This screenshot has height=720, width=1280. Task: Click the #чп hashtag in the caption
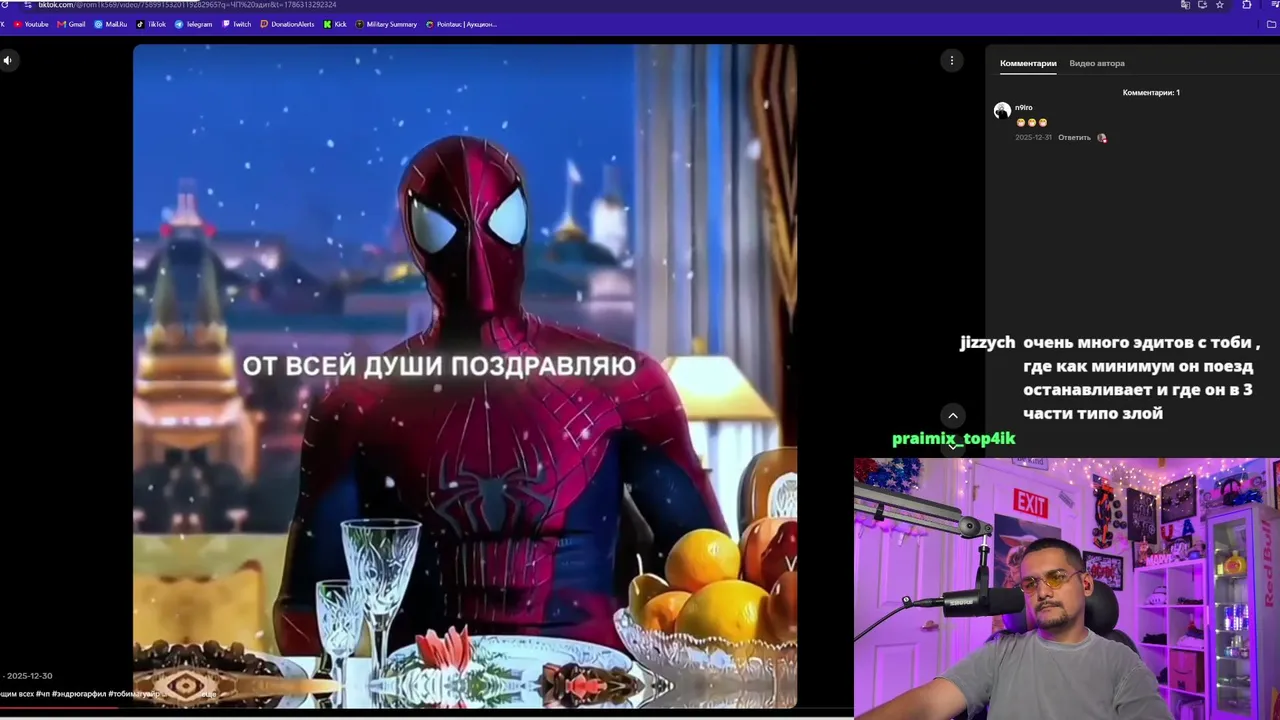click(x=43, y=693)
